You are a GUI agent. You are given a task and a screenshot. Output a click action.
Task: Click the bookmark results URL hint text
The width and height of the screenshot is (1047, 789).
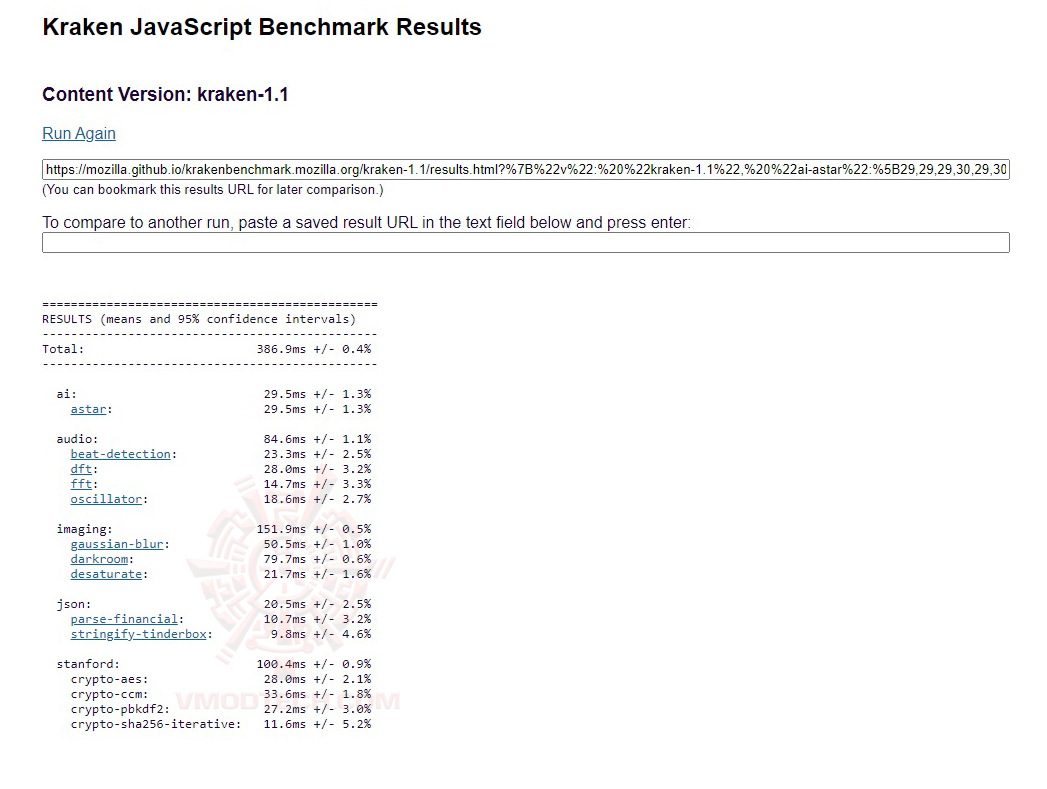[x=213, y=190]
